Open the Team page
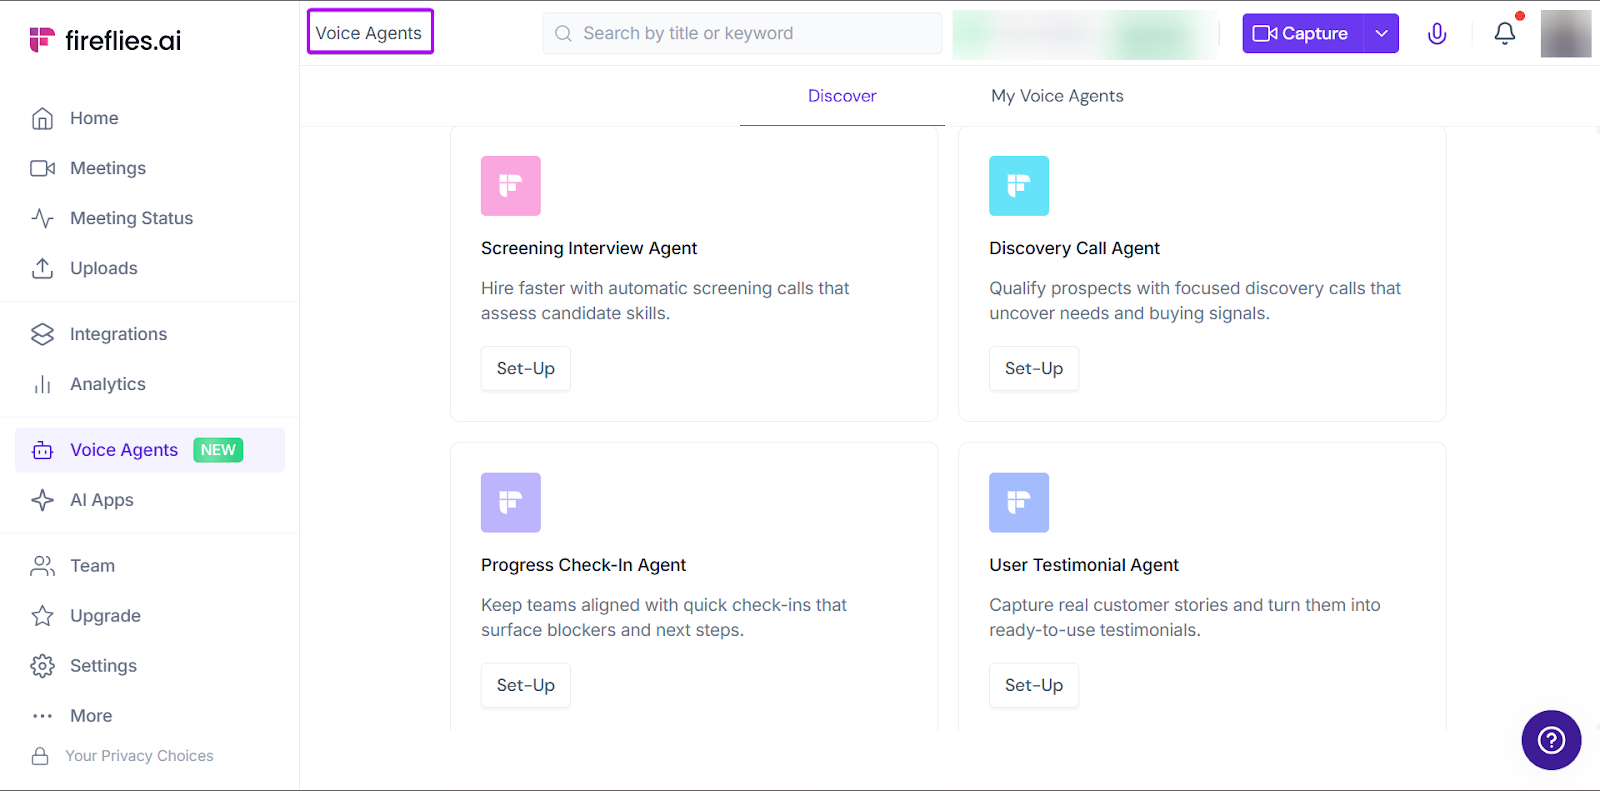This screenshot has height=791, width=1600. pyautogui.click(x=92, y=566)
